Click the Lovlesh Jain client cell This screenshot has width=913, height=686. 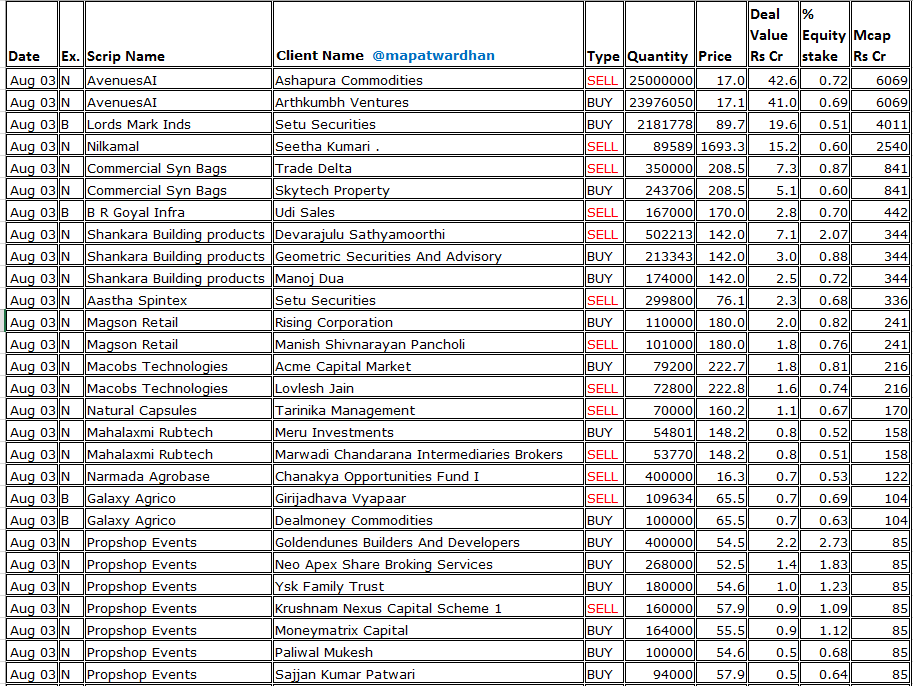[428, 388]
